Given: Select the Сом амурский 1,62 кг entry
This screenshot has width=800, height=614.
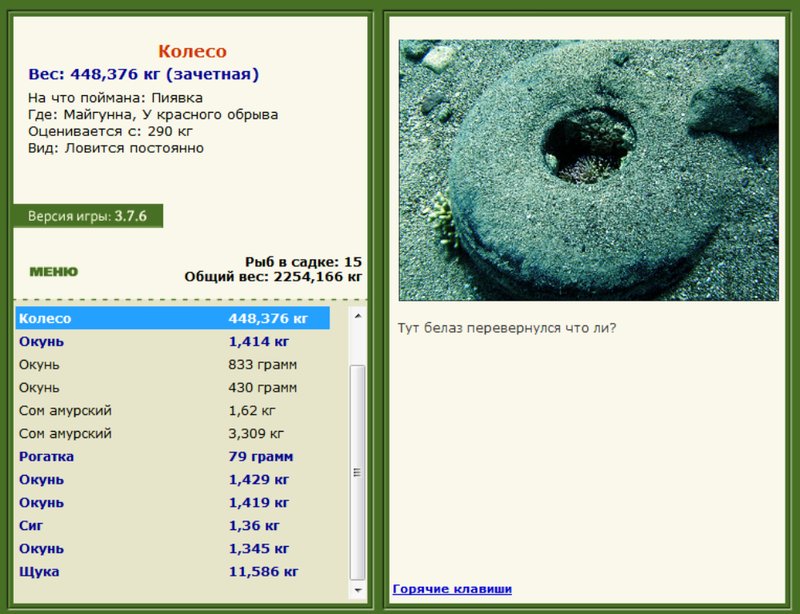Looking at the screenshot, I should tap(172, 410).
